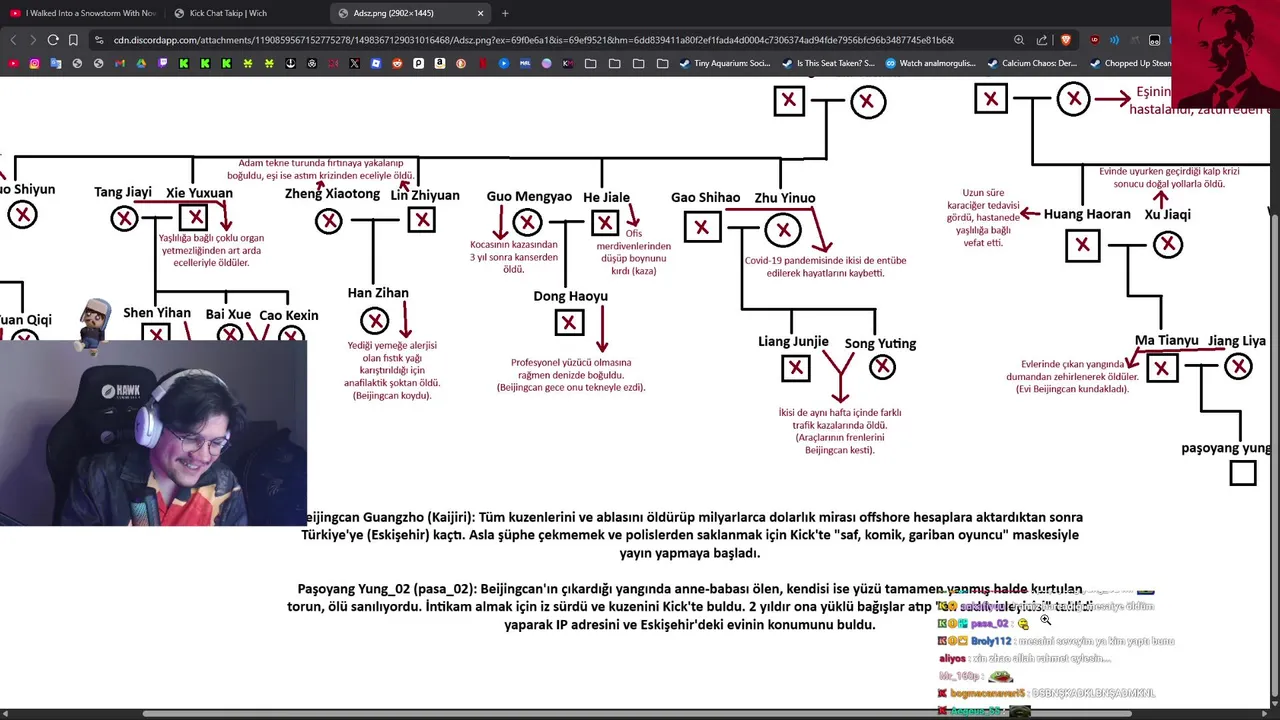Image resolution: width=1280 pixels, height=720 pixels.
Task: Reload the Adsz.png page
Action: 53,40
